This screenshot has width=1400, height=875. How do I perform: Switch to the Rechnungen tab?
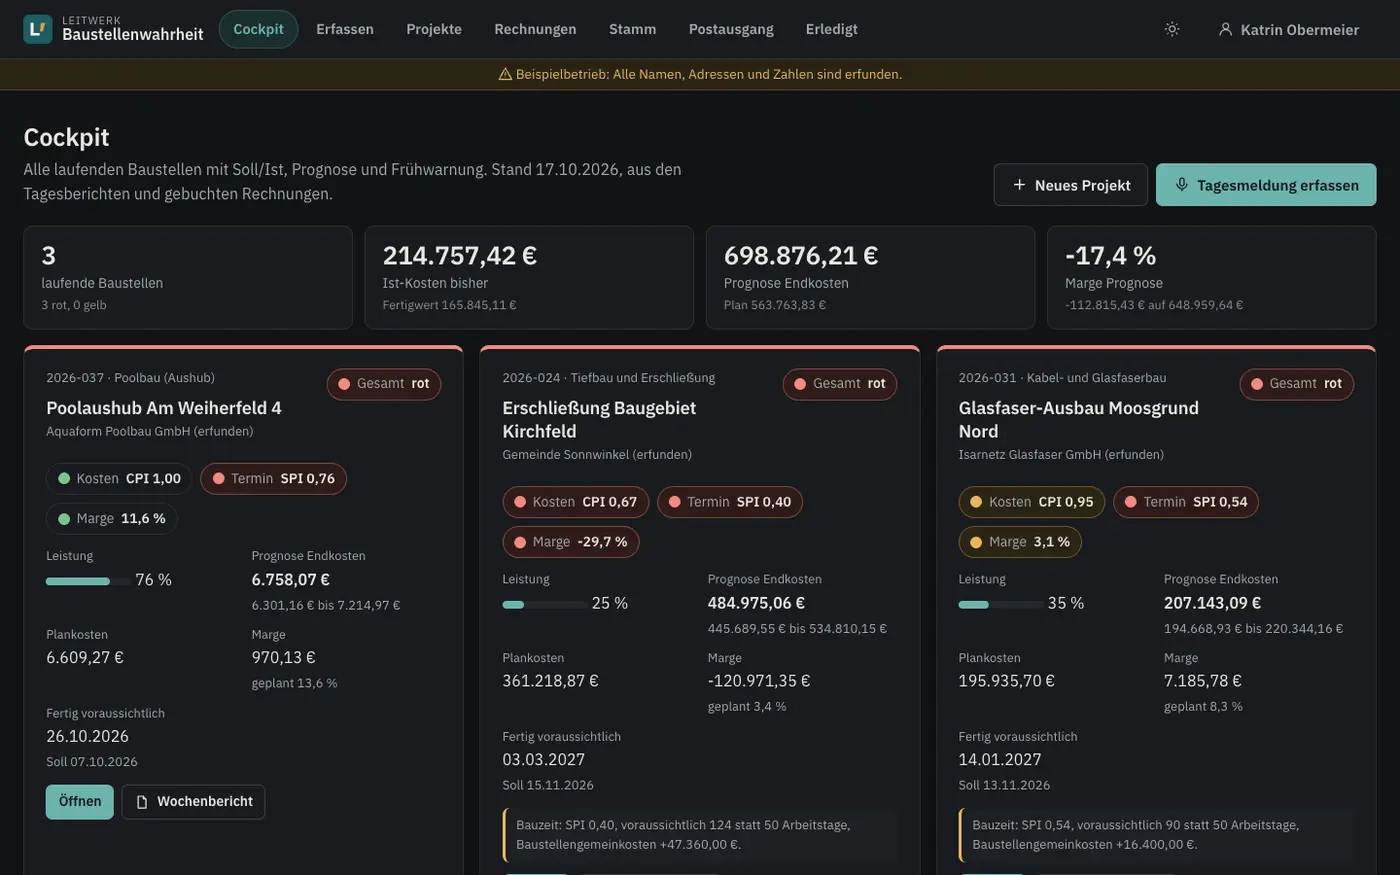pyautogui.click(x=535, y=29)
